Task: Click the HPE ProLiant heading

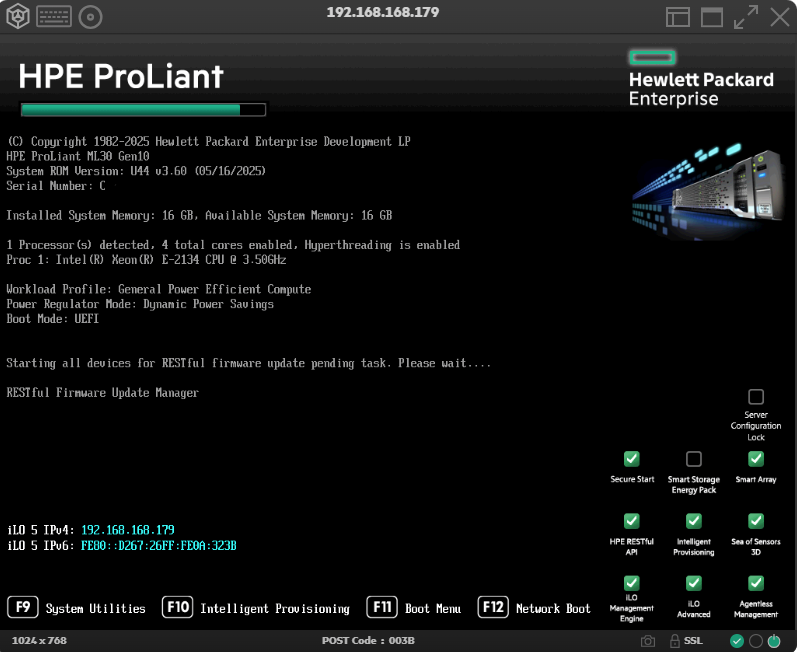Action: (x=121, y=77)
